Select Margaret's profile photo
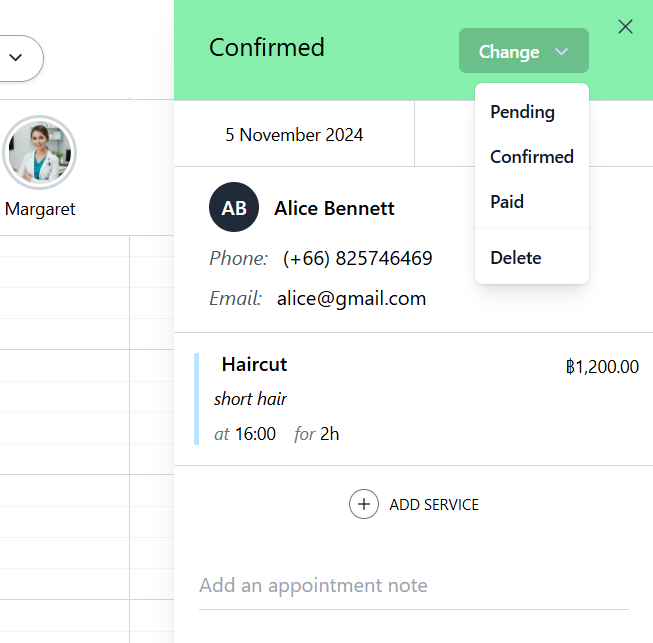 [x=40, y=153]
